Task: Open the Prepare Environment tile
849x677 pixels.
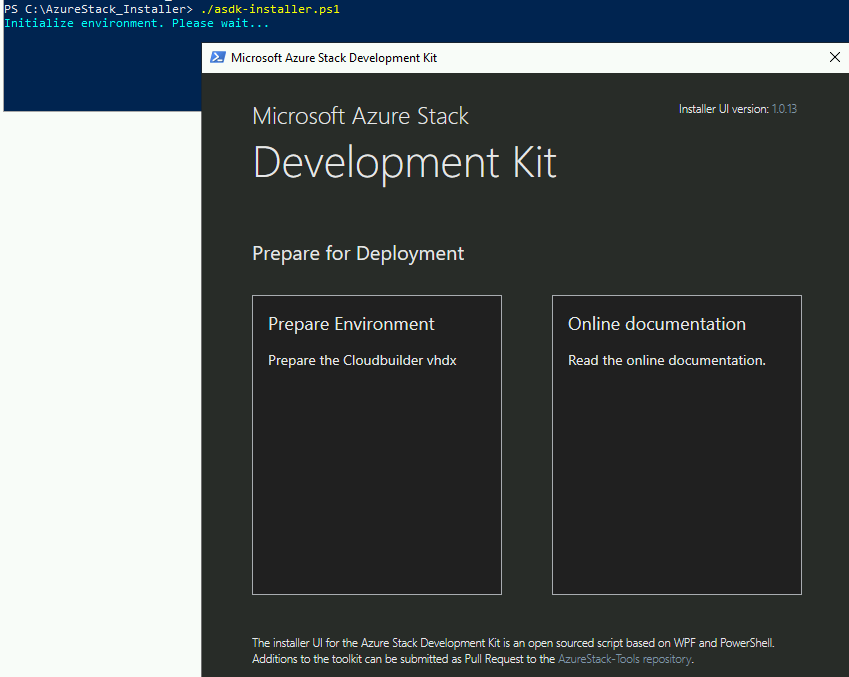Action: [x=377, y=445]
